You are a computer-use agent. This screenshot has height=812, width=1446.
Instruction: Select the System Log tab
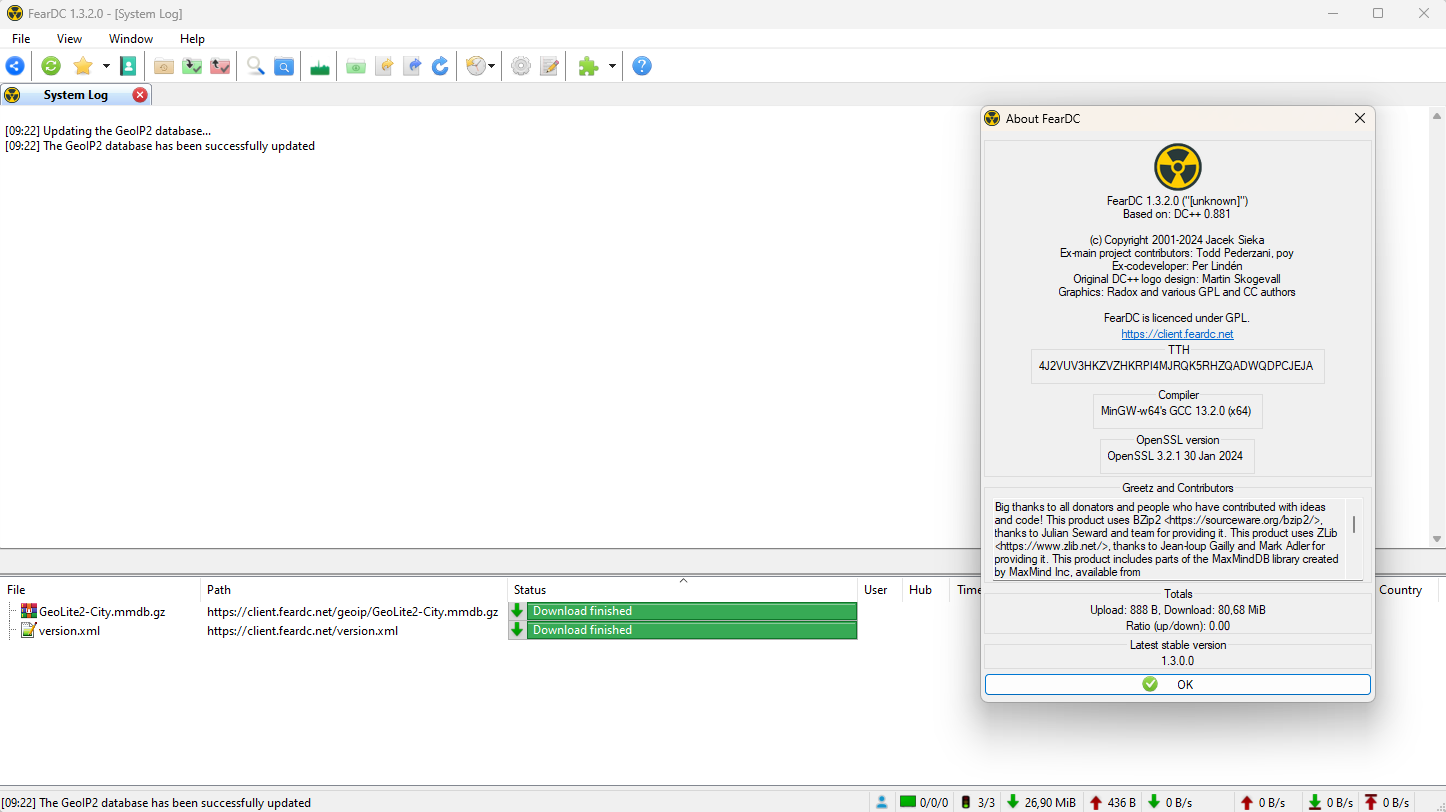pyautogui.click(x=76, y=95)
